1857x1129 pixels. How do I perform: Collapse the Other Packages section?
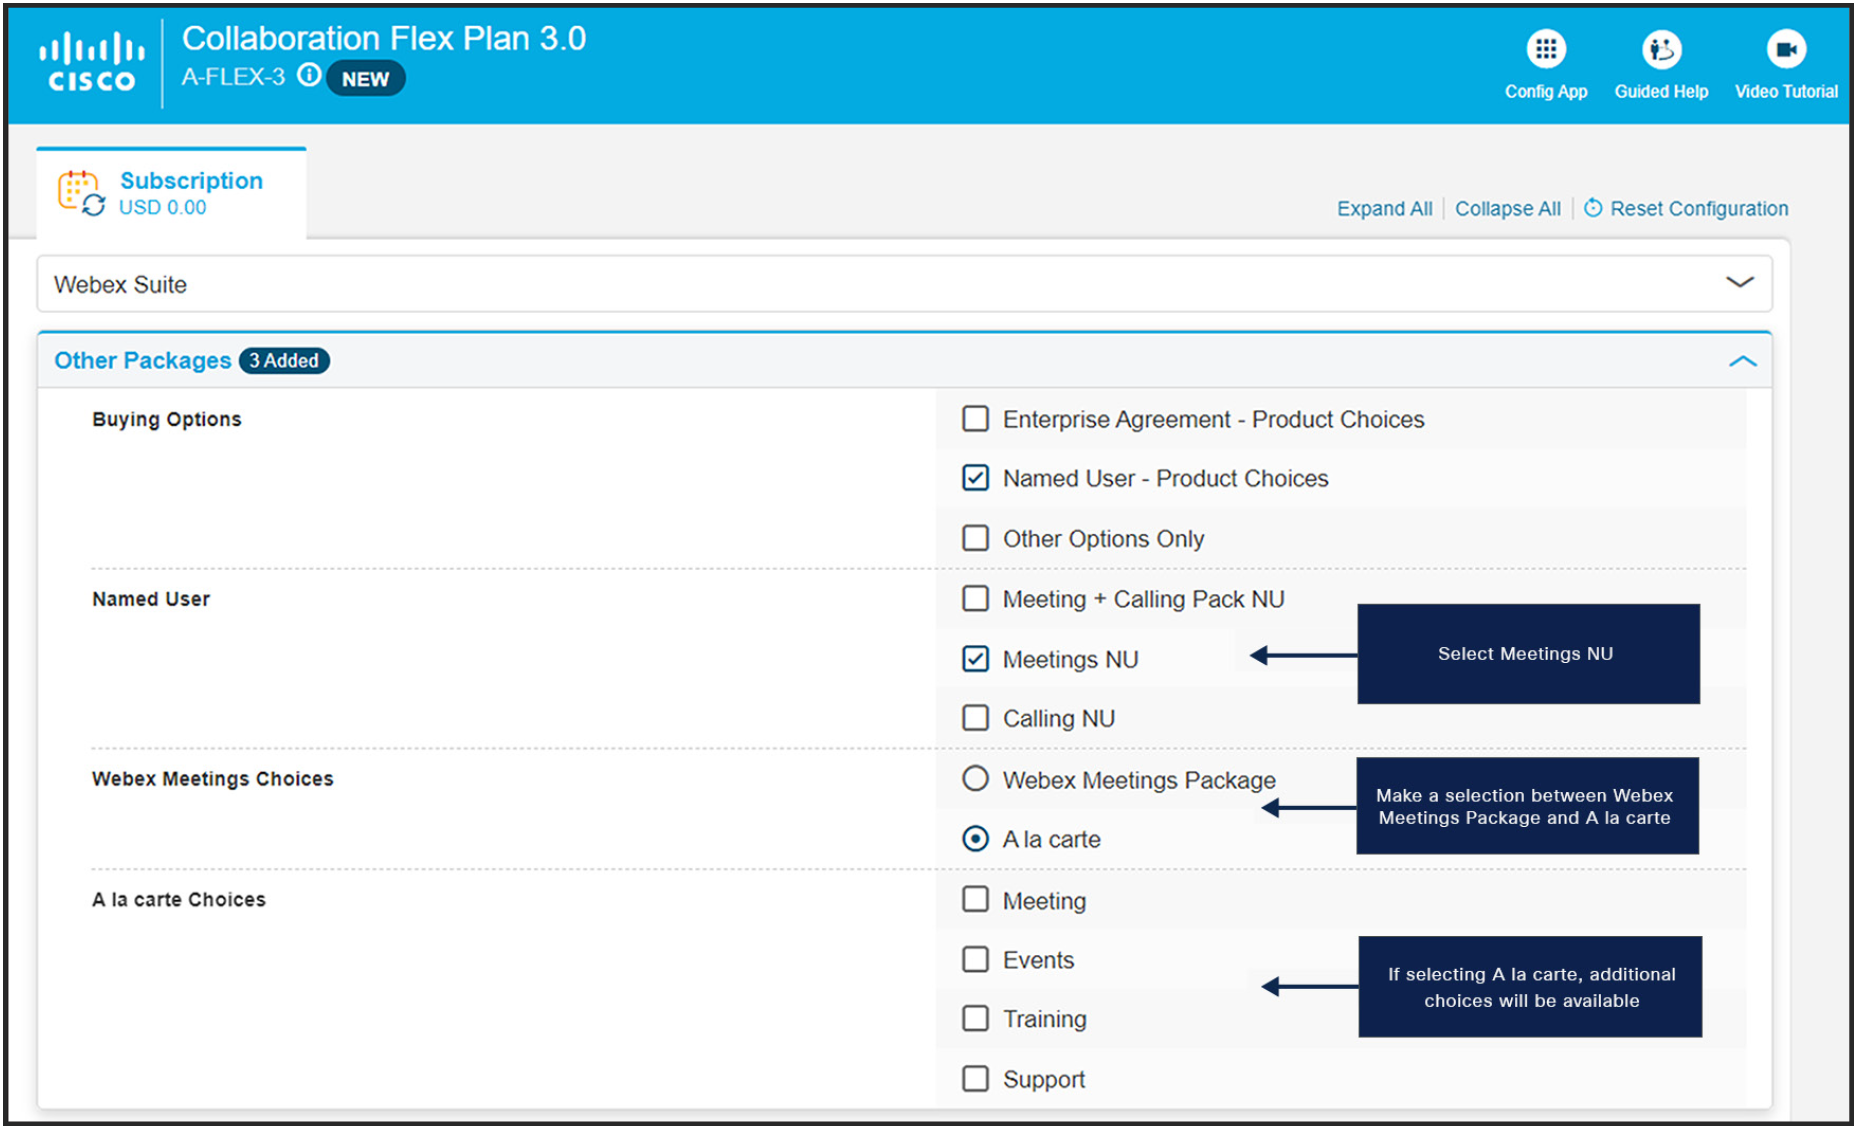(1744, 360)
